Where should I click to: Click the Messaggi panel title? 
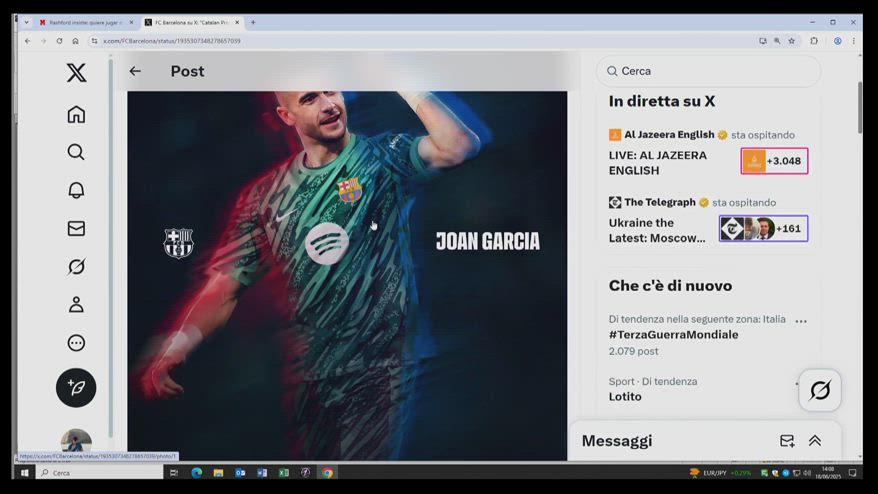point(617,441)
